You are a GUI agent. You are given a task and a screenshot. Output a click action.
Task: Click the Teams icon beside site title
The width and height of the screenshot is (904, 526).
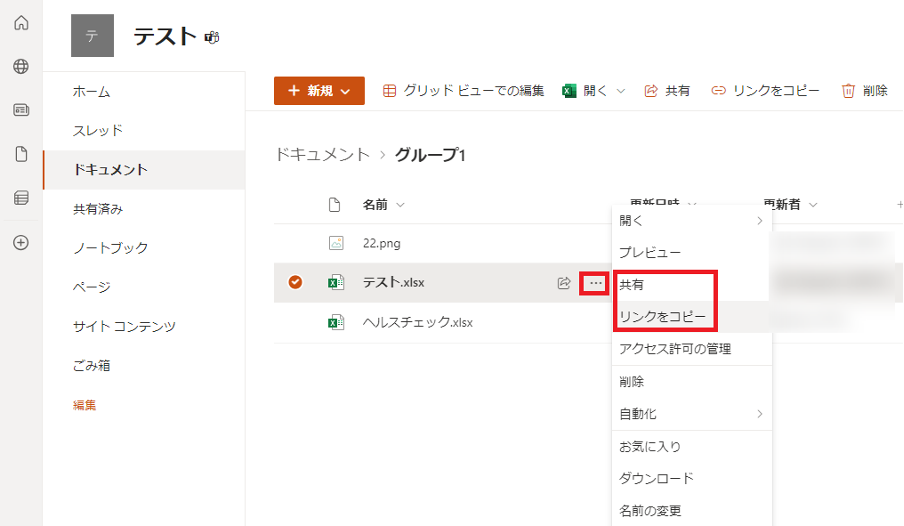(212, 38)
